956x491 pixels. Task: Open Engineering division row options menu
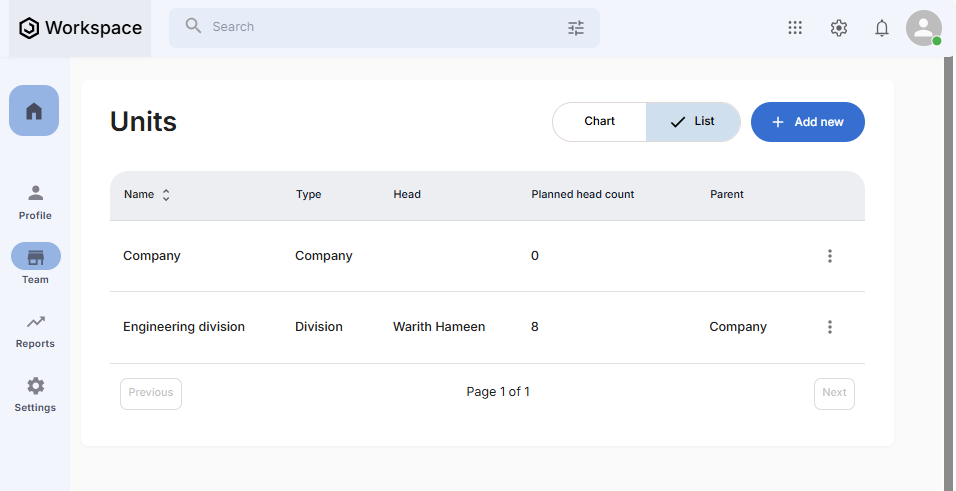(x=829, y=327)
